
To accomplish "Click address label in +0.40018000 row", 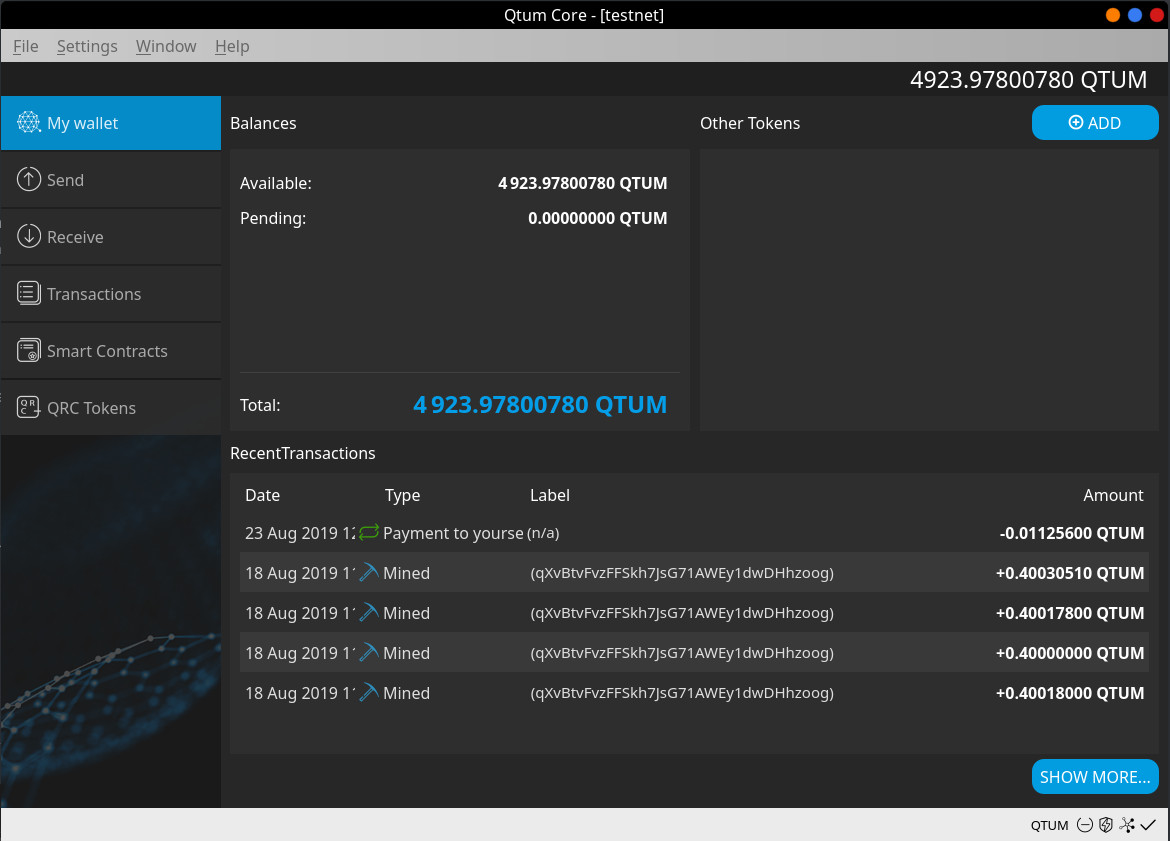I will pos(682,693).
